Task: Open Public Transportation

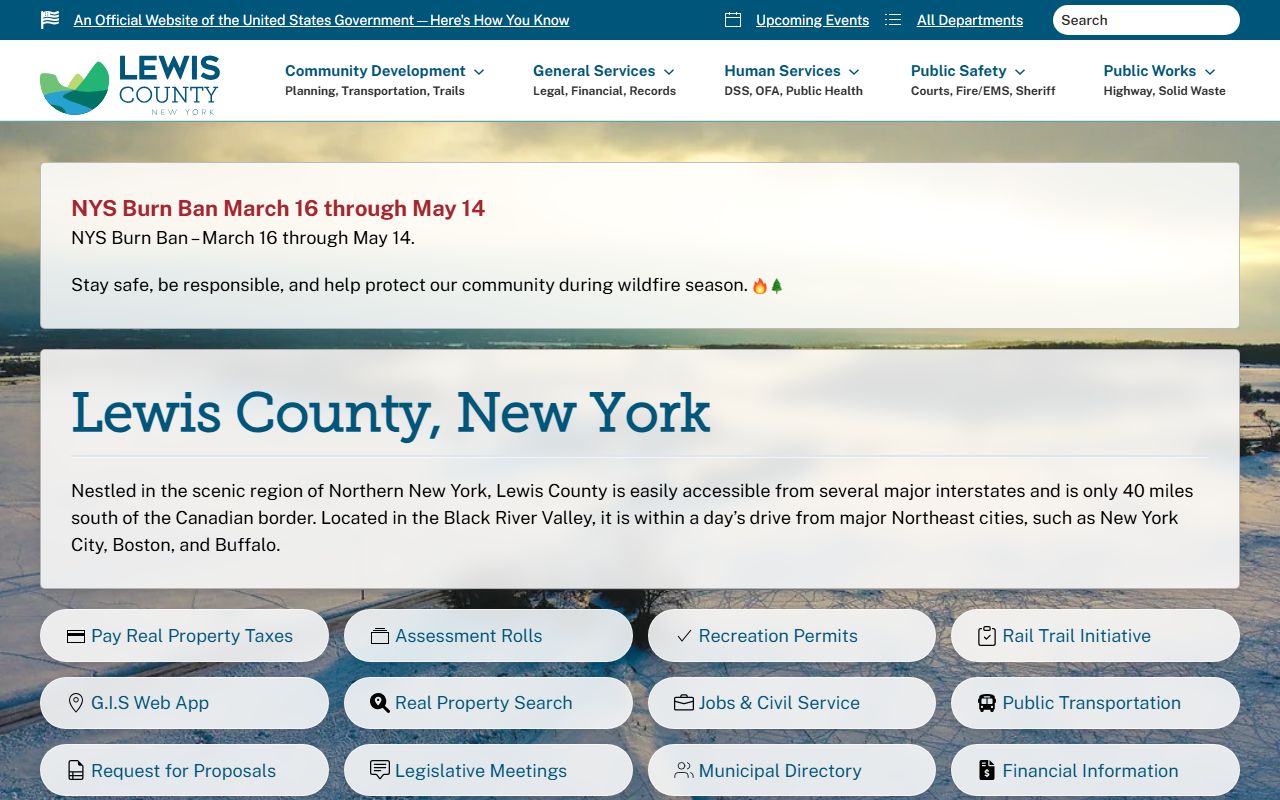Action: point(1095,703)
